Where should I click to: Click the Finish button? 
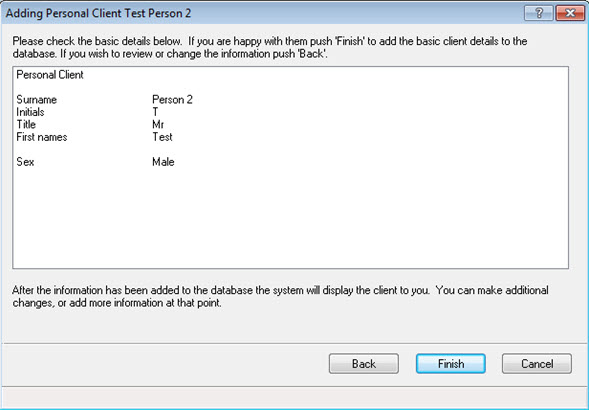pos(450,363)
